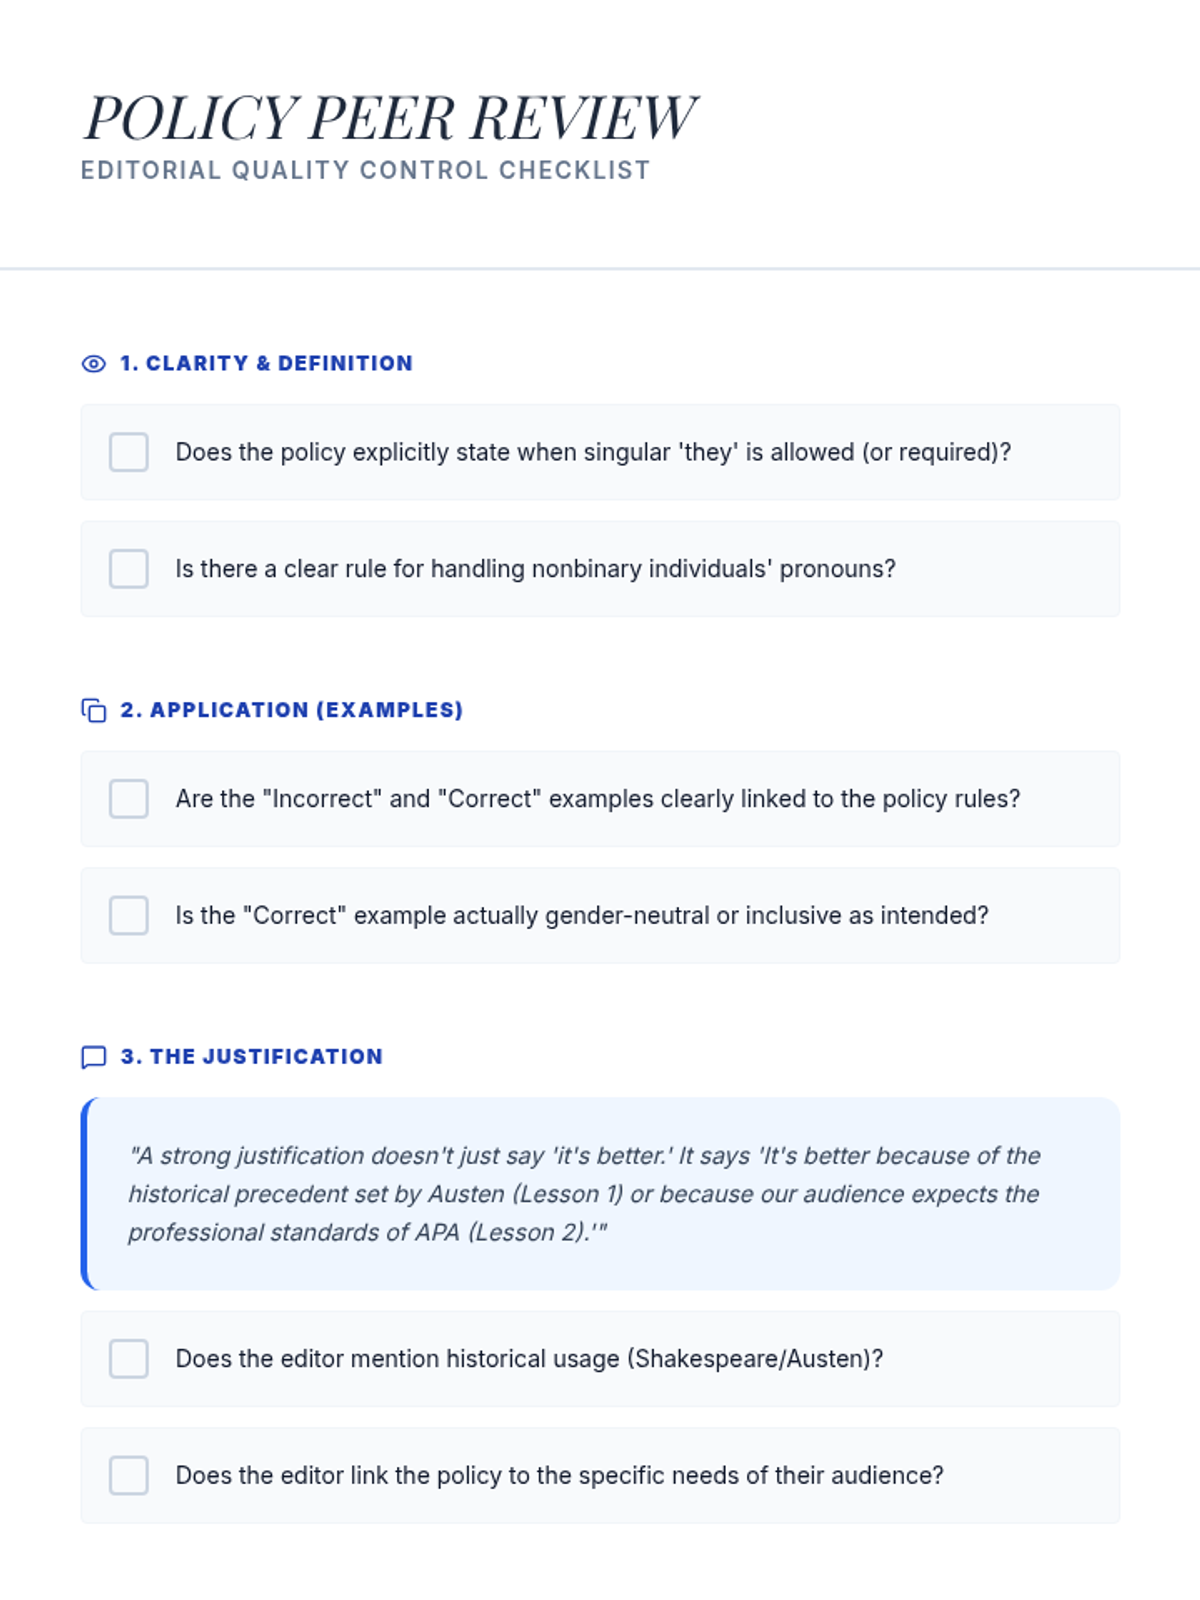Image resolution: width=1200 pixels, height=1600 pixels.
Task: Click the historical usage question text
Action: 529,1359
